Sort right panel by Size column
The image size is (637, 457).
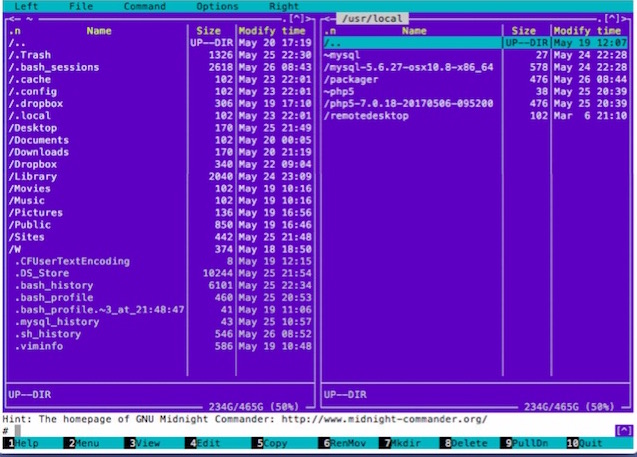[x=524, y=31]
